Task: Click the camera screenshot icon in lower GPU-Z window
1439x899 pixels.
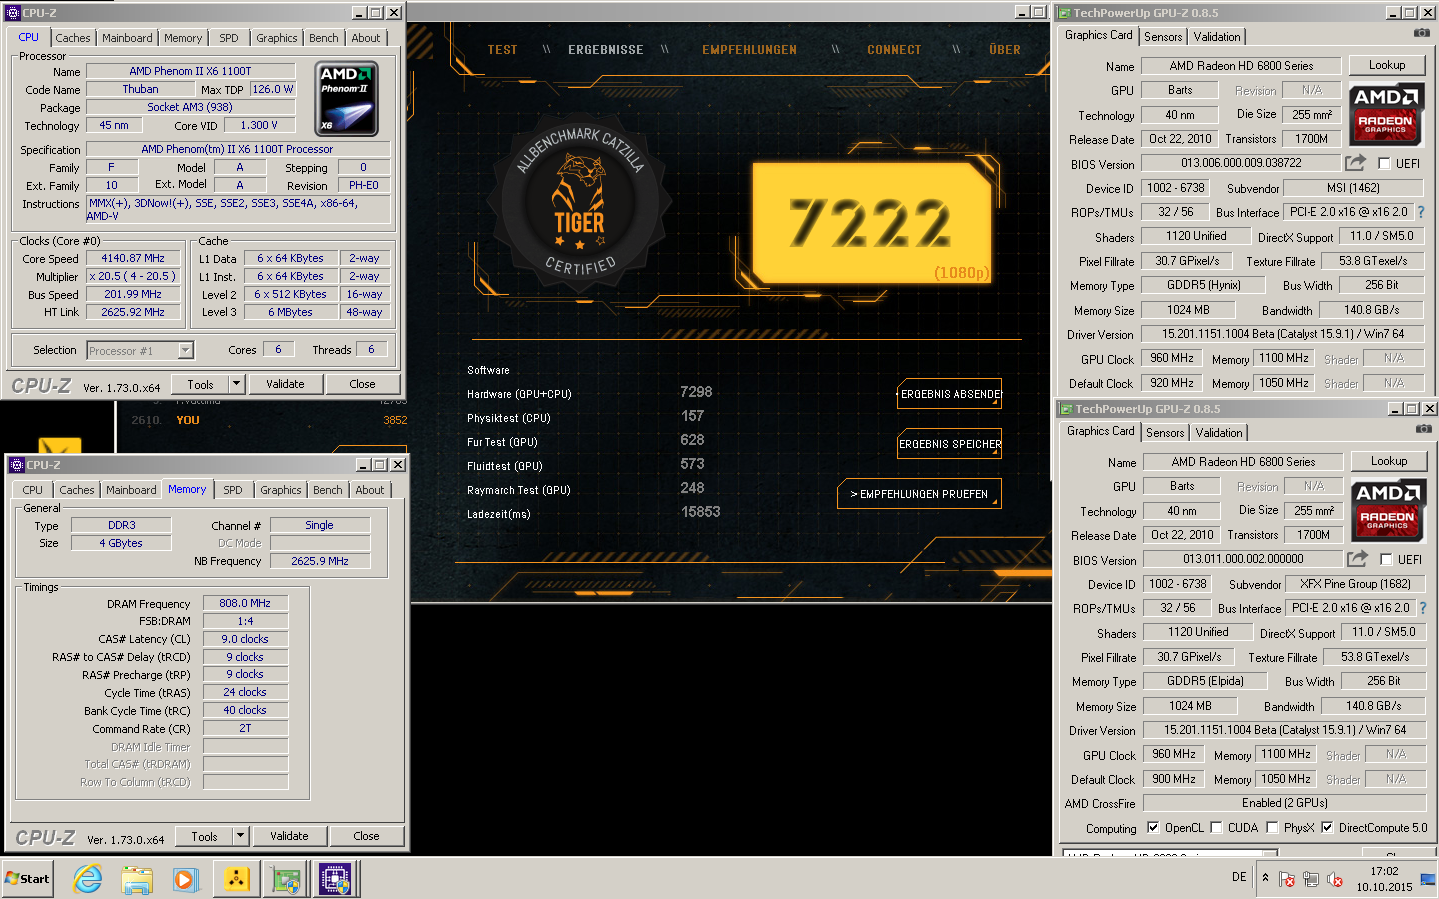Action: [1423, 429]
